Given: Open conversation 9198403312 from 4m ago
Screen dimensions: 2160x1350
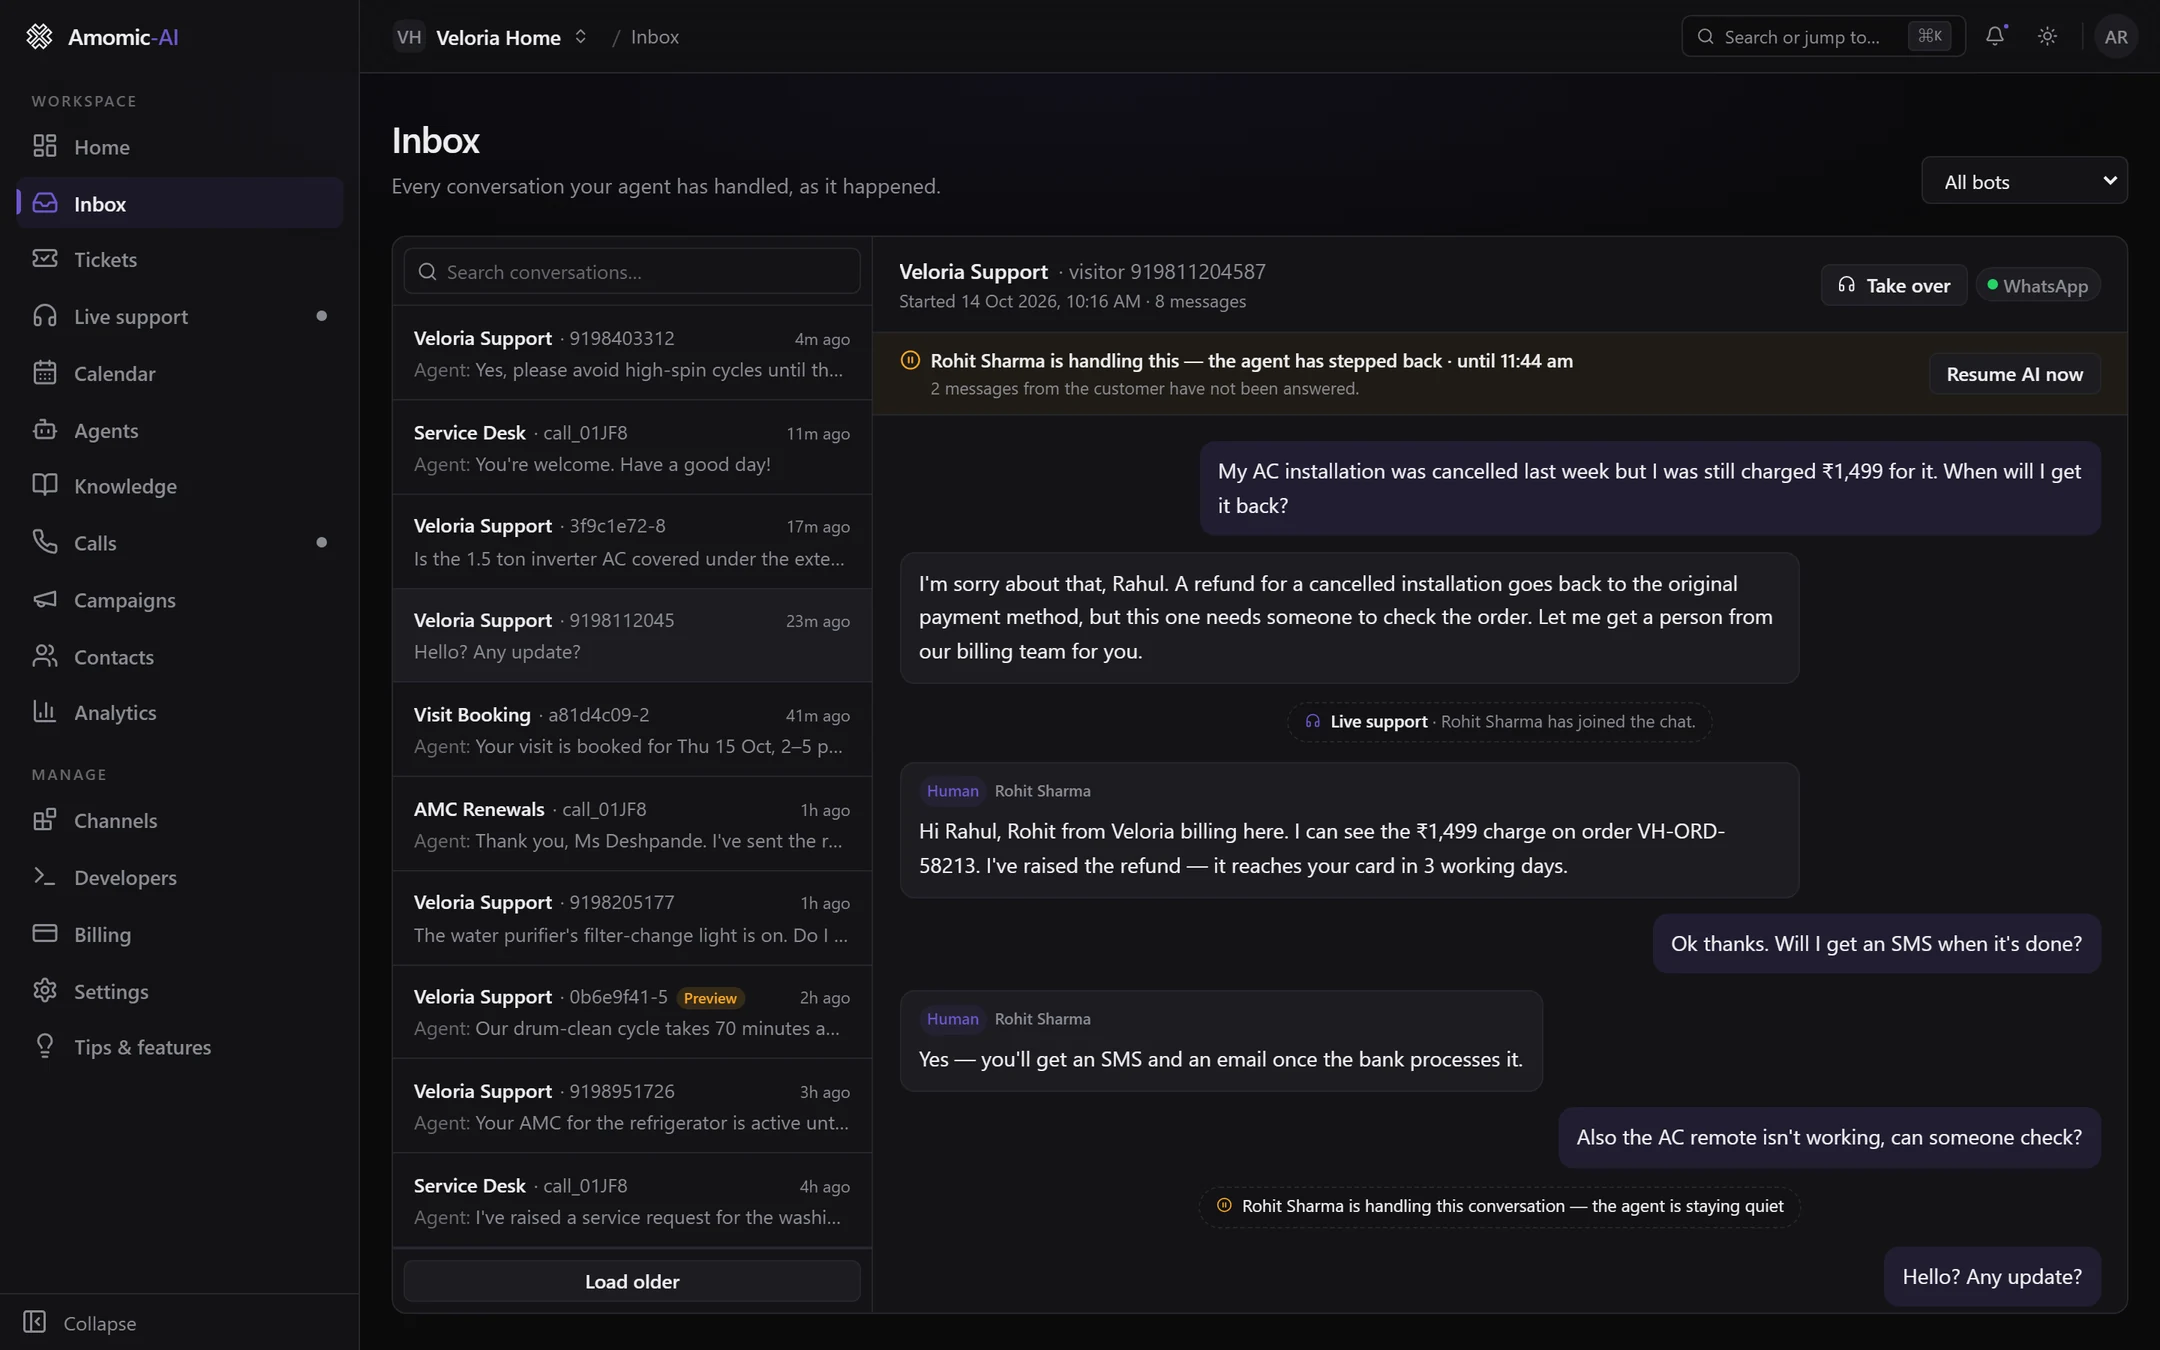Looking at the screenshot, I should point(632,353).
